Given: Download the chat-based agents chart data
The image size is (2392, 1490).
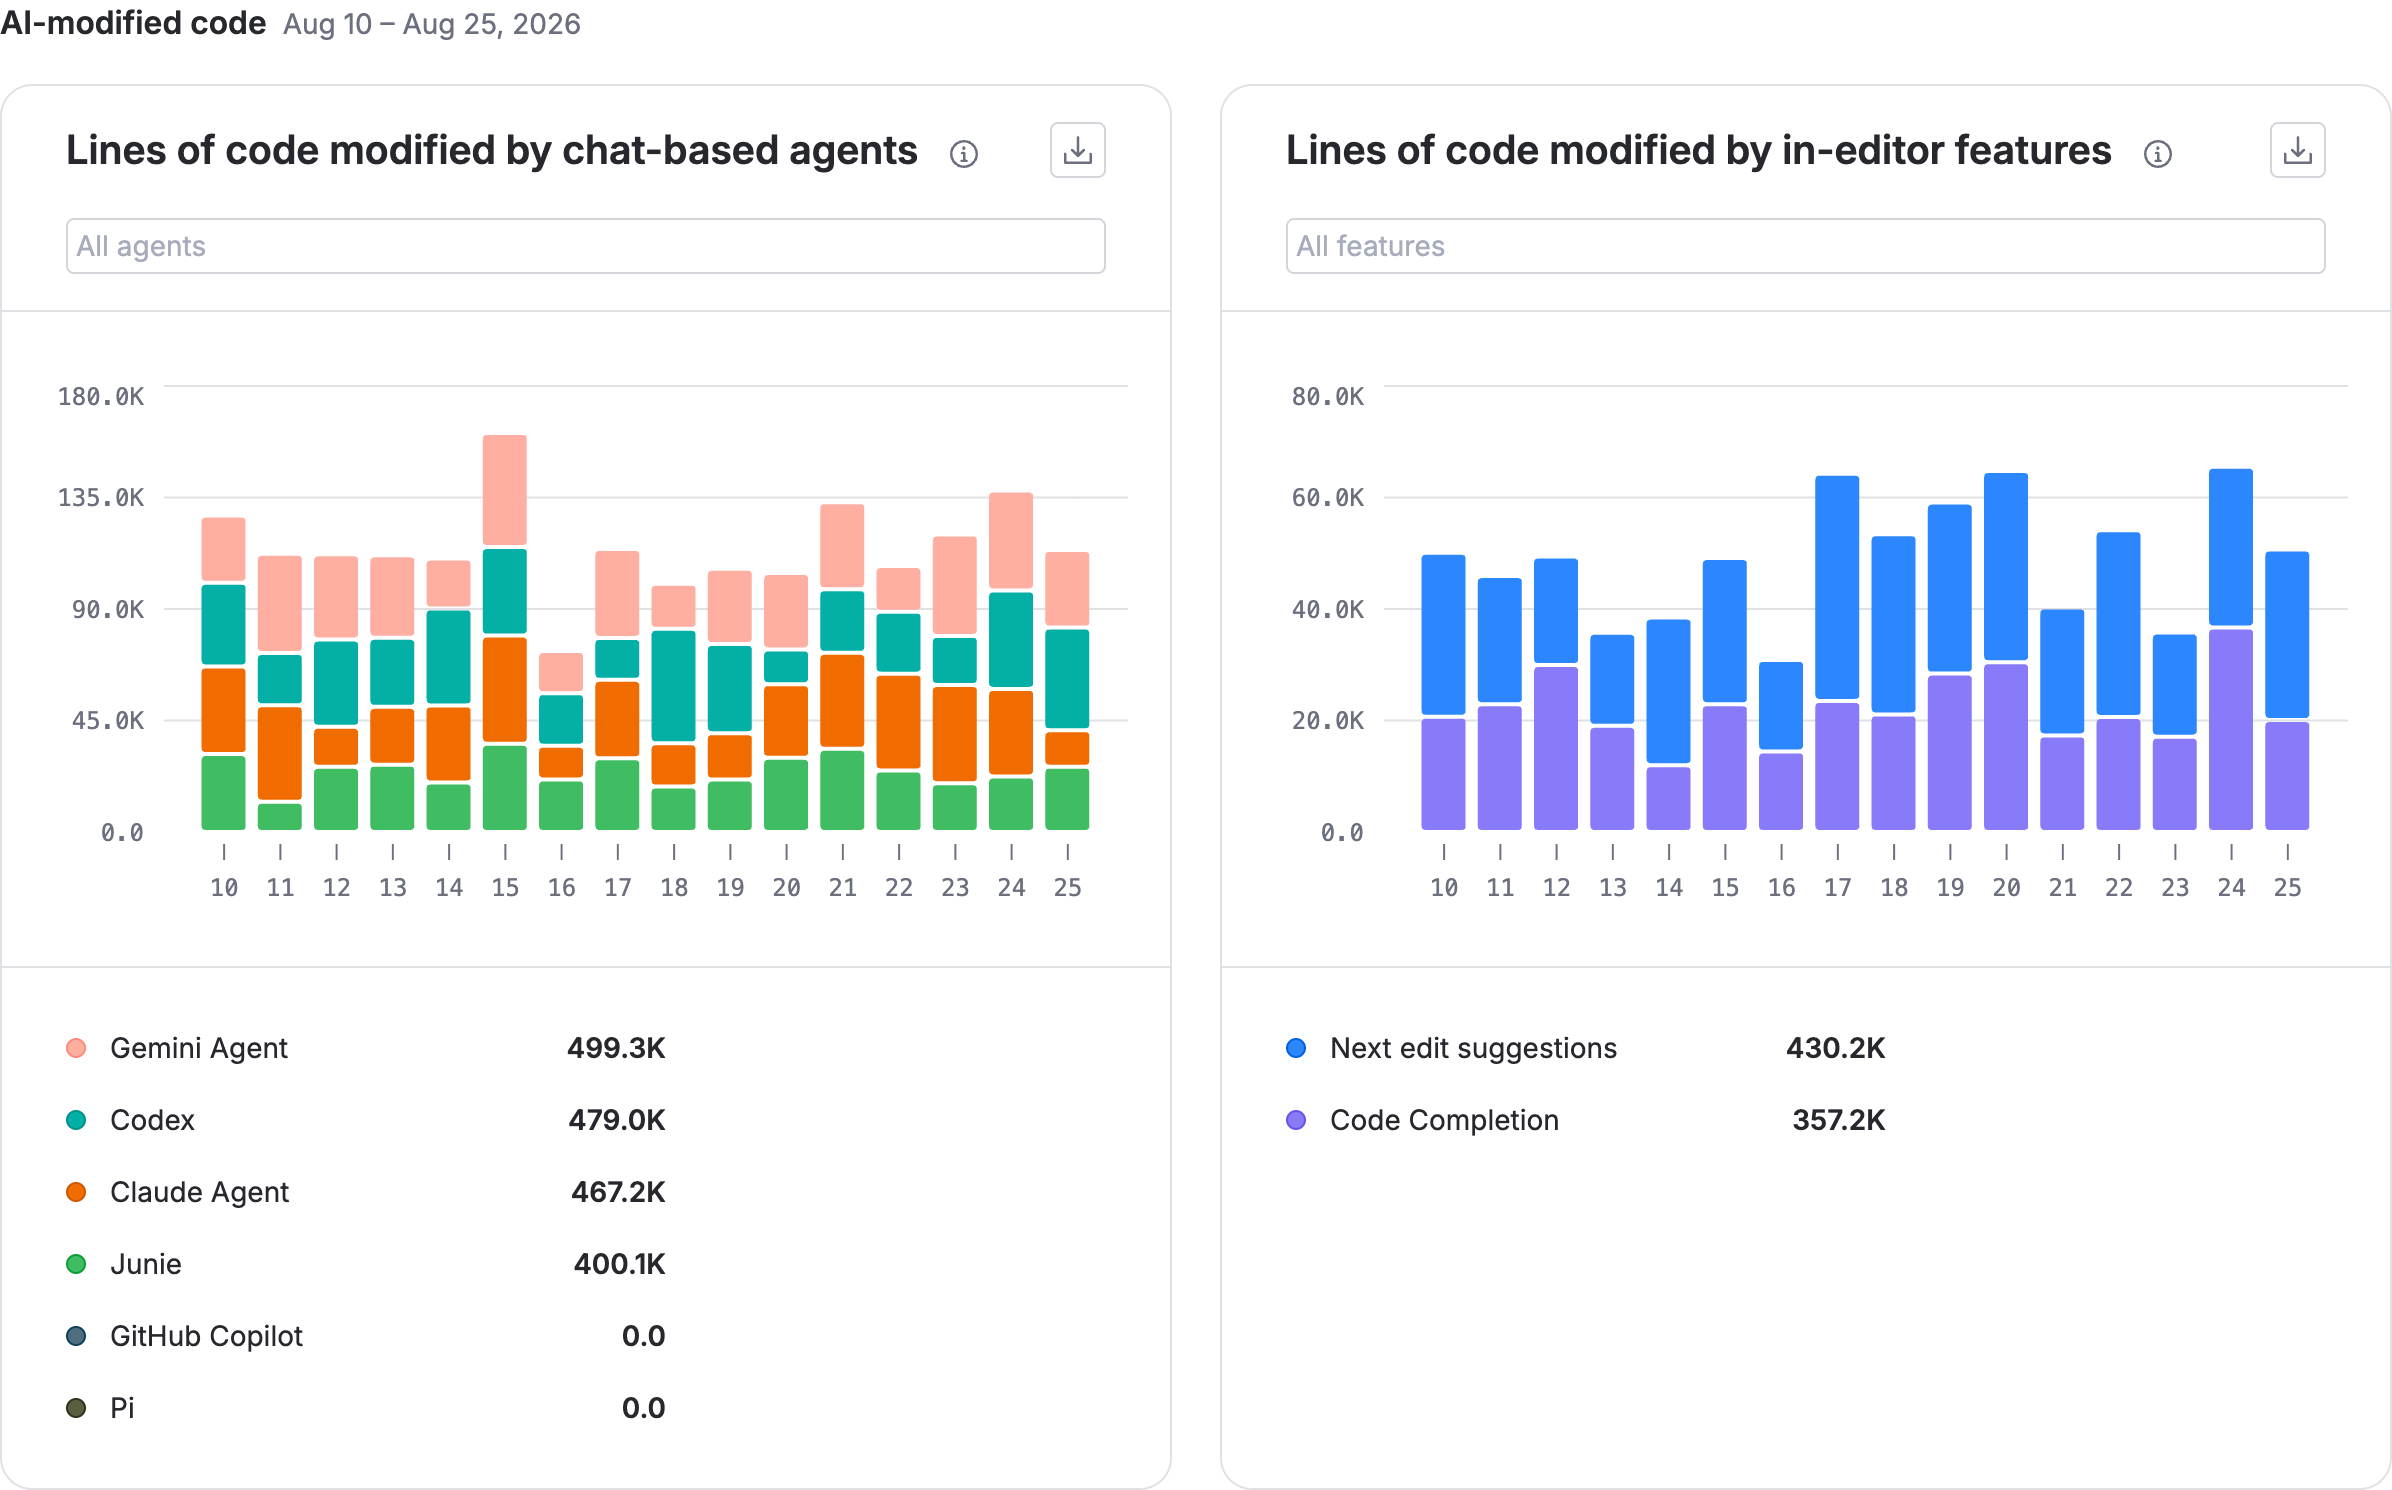Looking at the screenshot, I should [1077, 151].
